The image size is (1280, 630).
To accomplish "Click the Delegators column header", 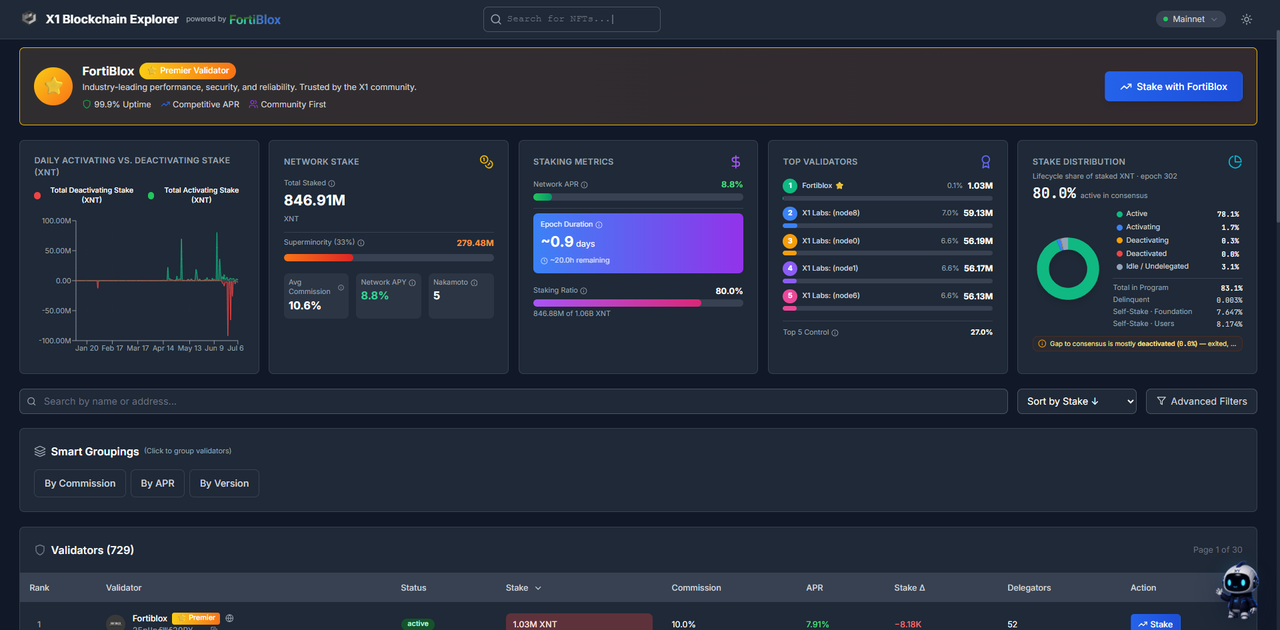I will (x=1029, y=588).
